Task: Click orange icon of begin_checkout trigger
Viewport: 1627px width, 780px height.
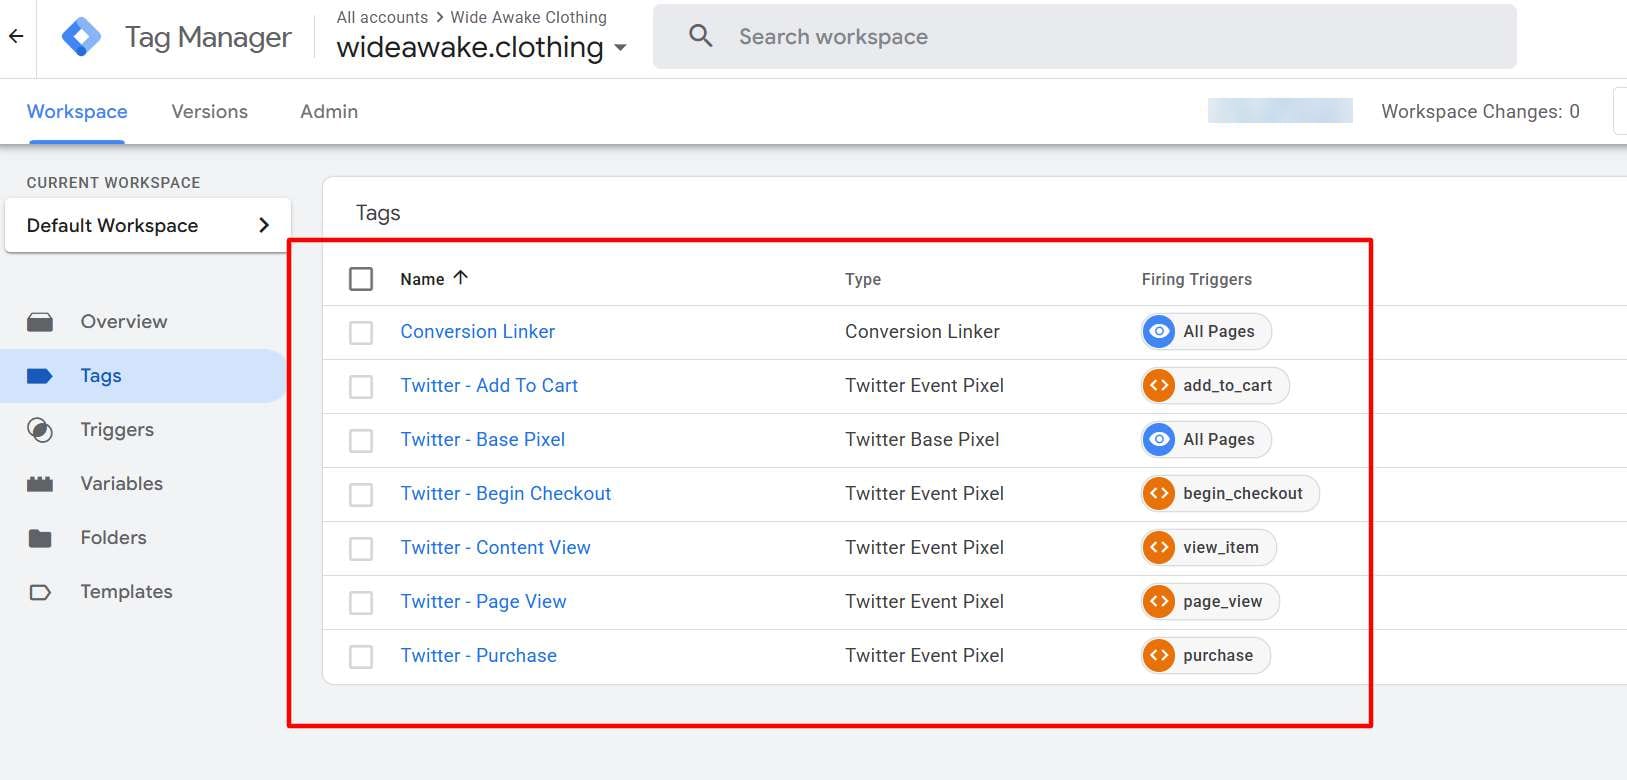Action: tap(1159, 493)
